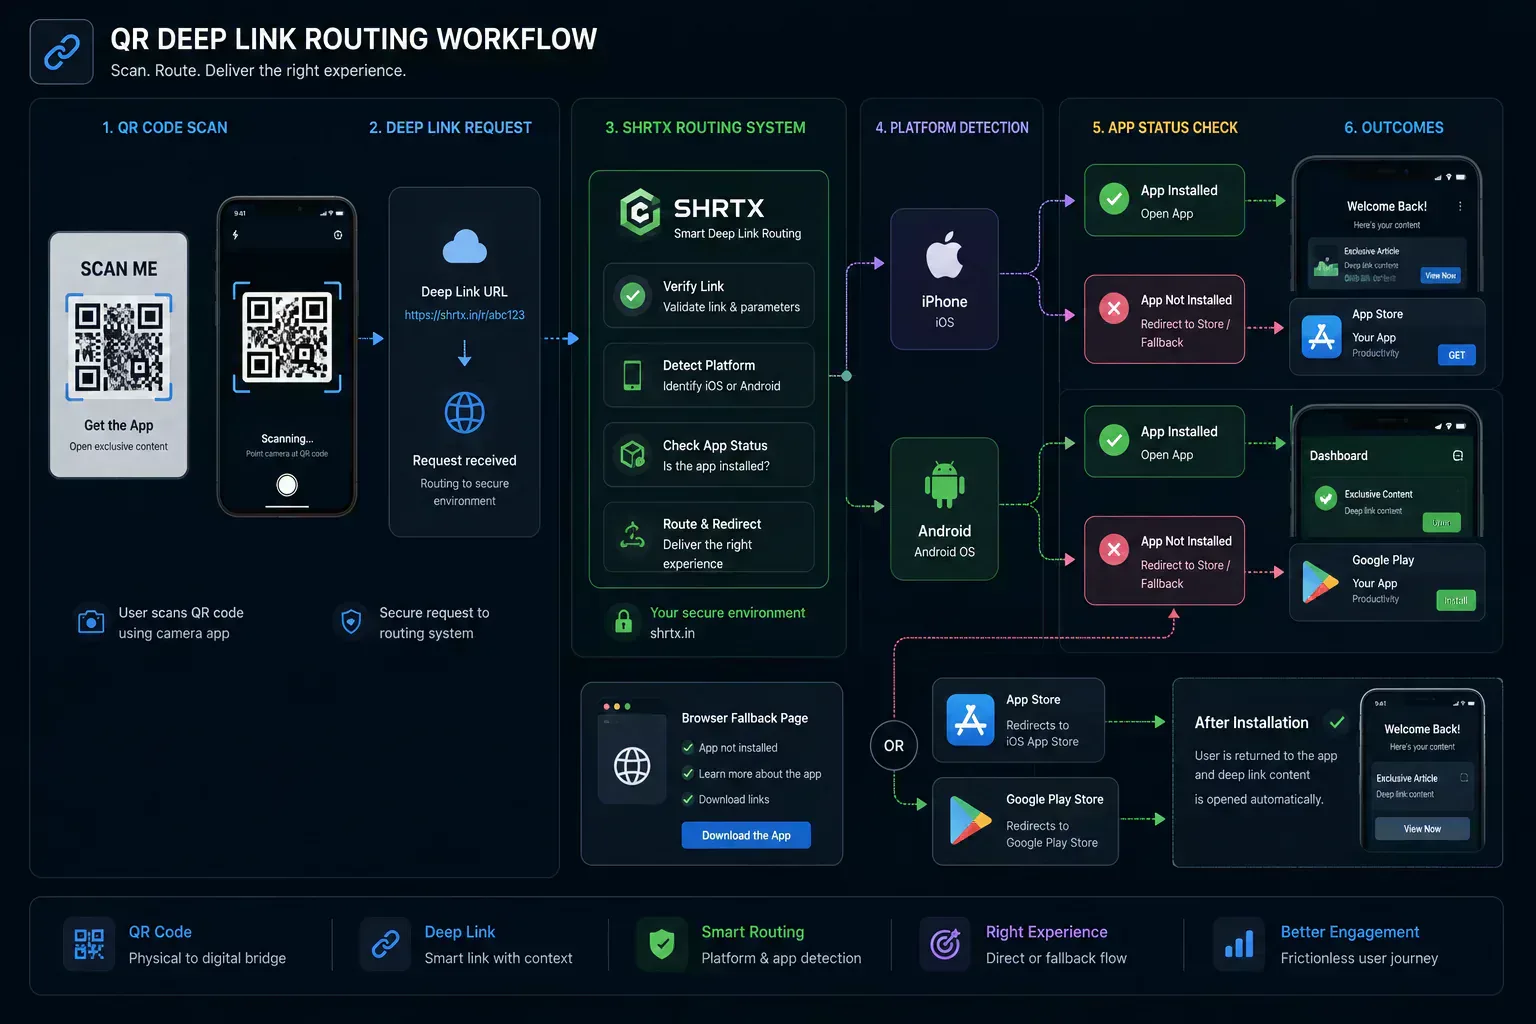Click the QR code inside the phone scanner frame
The width and height of the screenshot is (1536, 1024).
coord(287,337)
